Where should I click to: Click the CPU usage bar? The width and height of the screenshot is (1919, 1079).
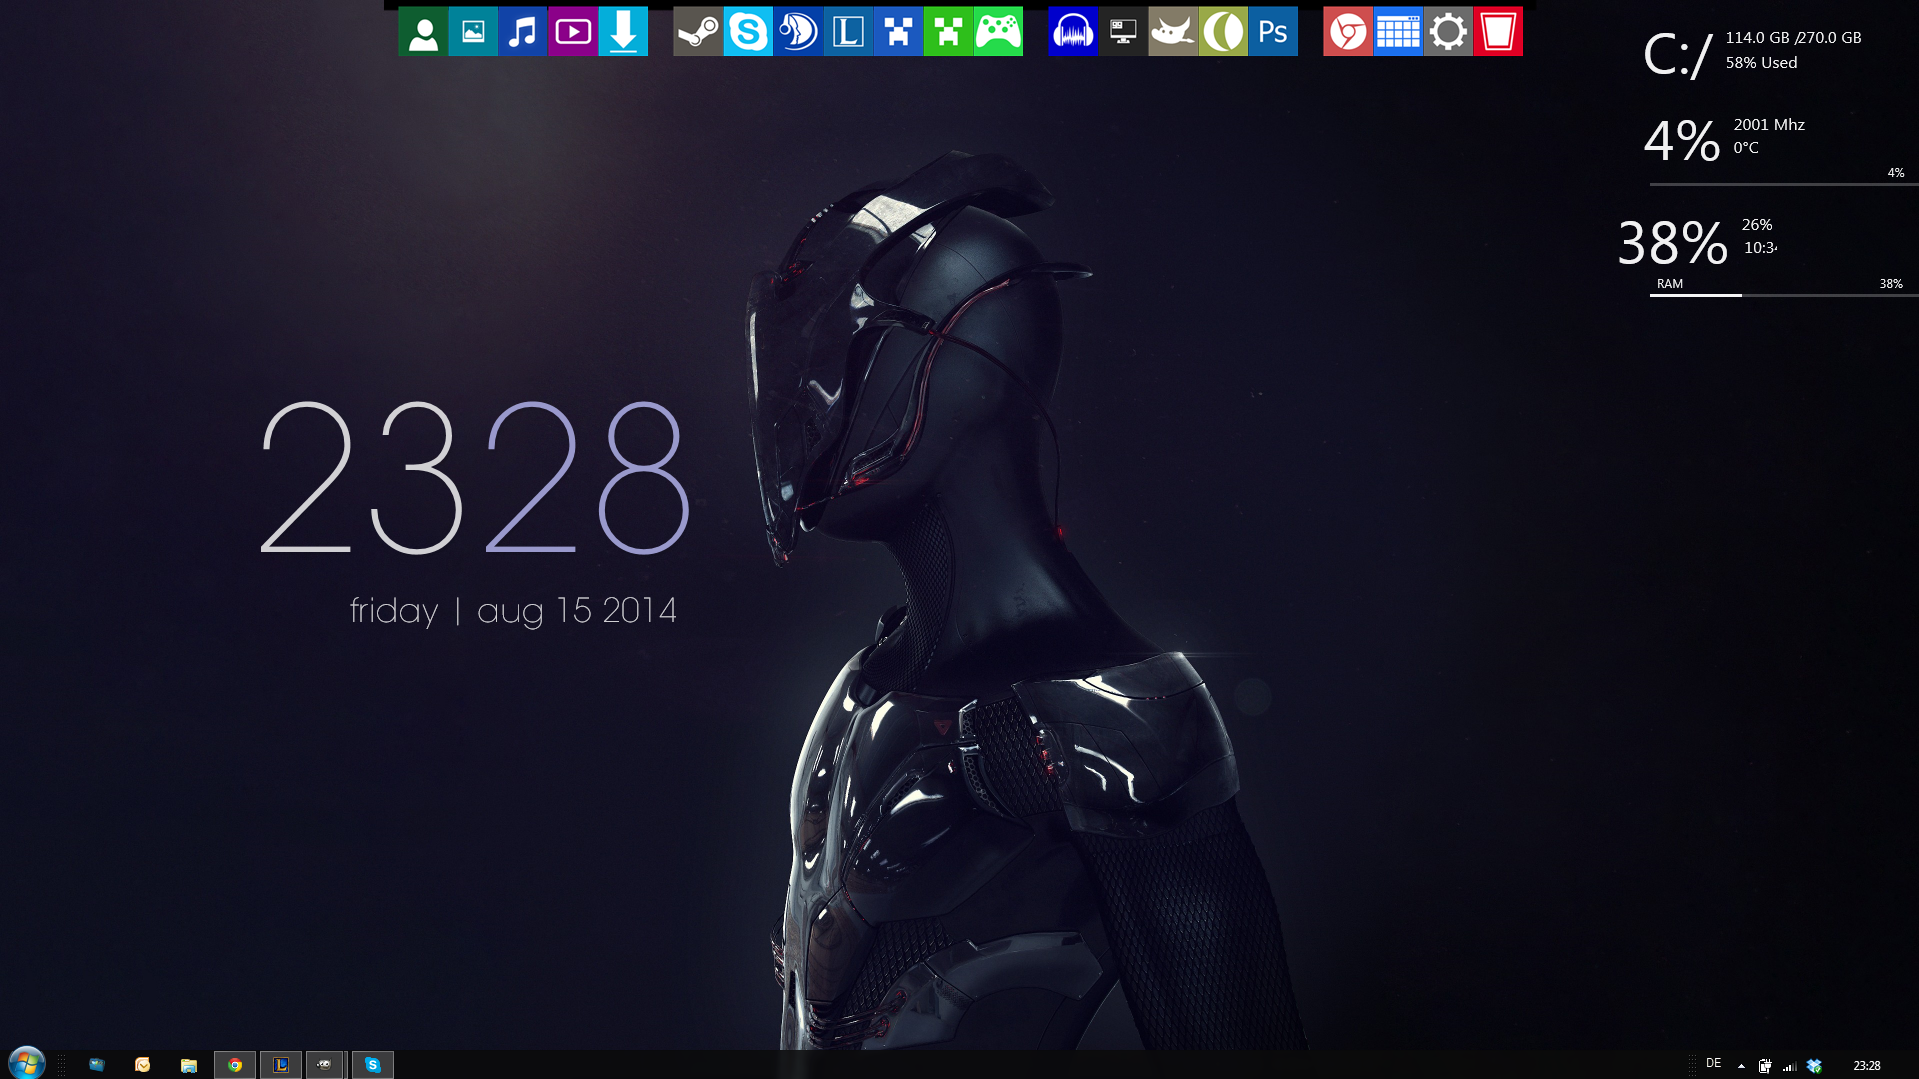coord(1783,185)
